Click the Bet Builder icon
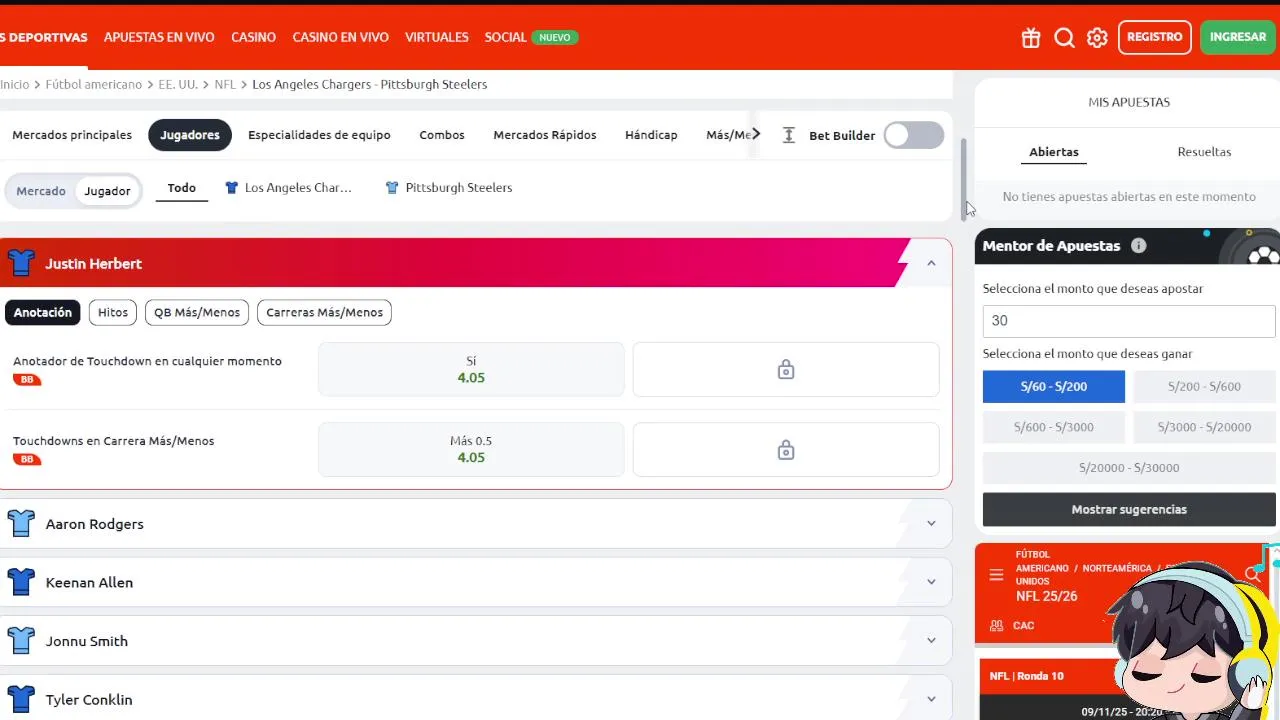Screen dimensions: 1280x720 (789, 135)
